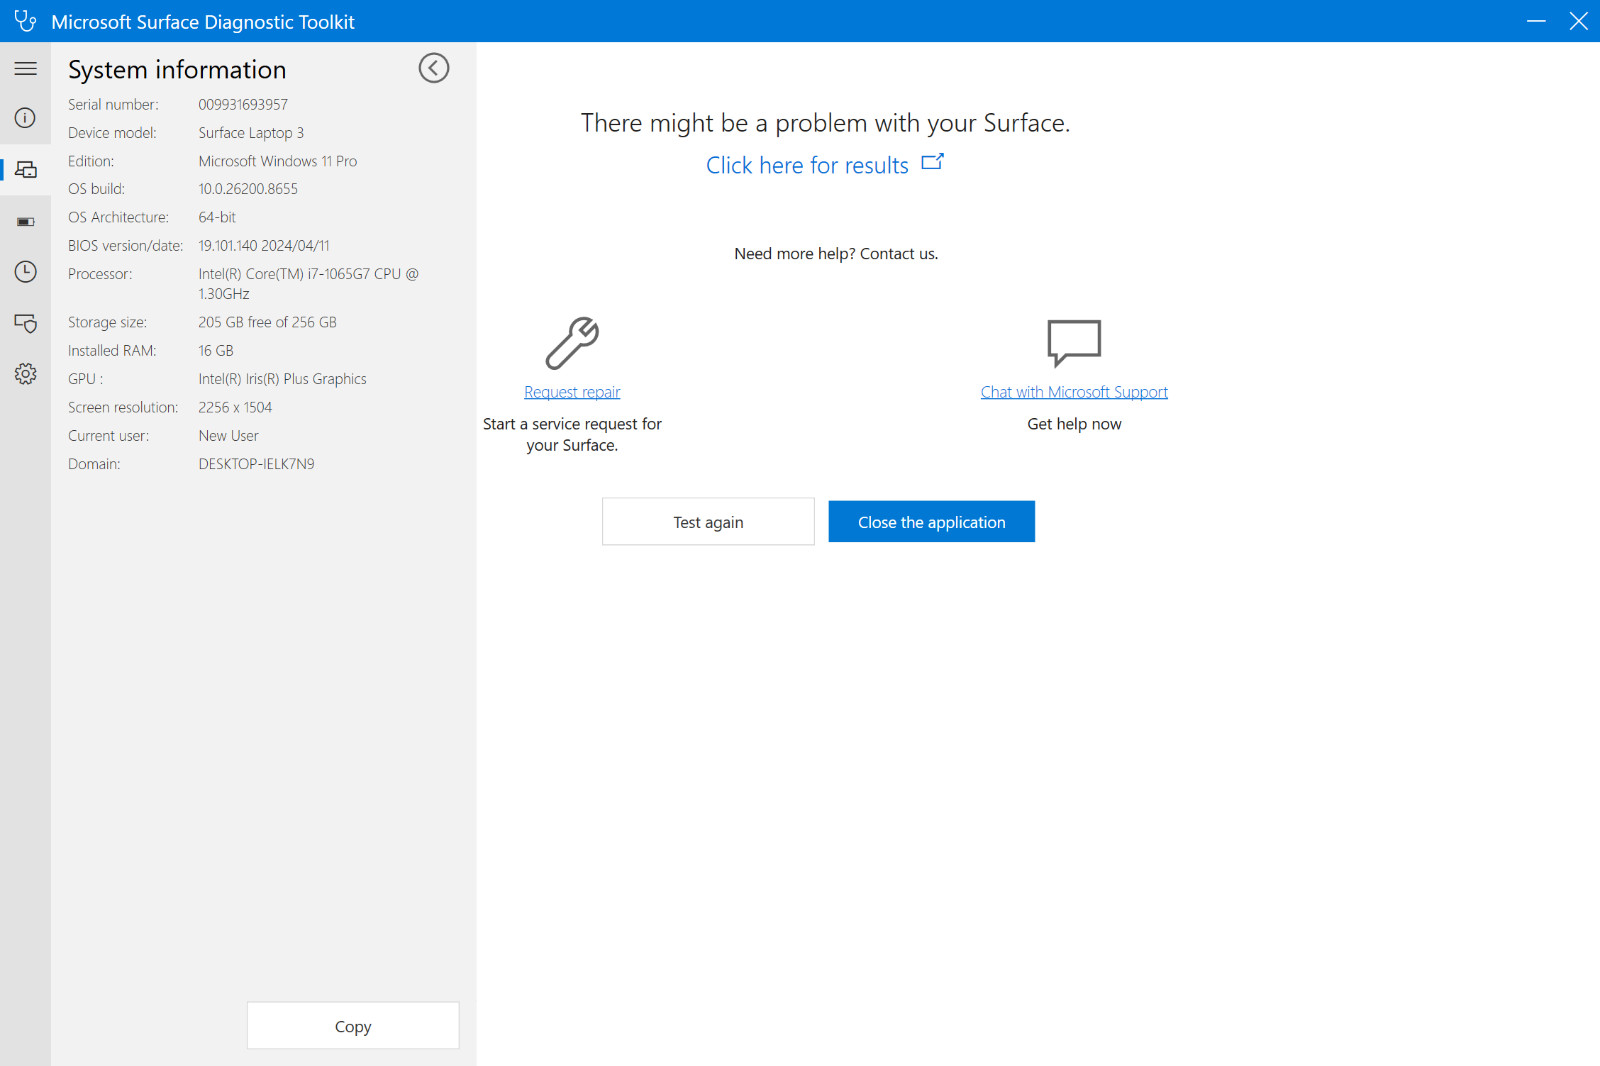Follow the Request repair link
1600x1066 pixels.
[x=572, y=392]
